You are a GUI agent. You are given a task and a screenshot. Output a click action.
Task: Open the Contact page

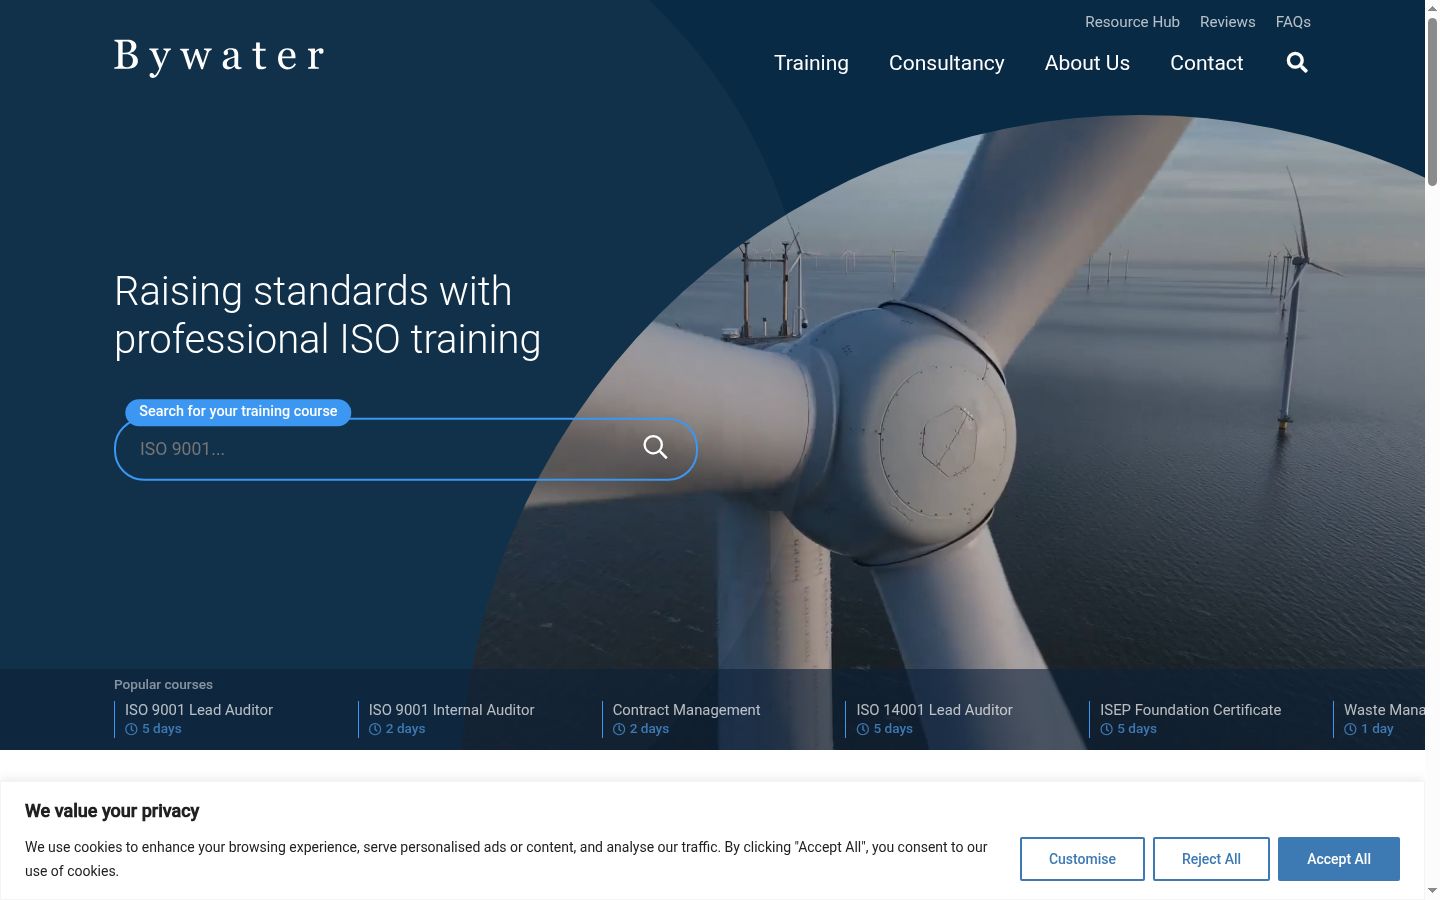click(1207, 63)
